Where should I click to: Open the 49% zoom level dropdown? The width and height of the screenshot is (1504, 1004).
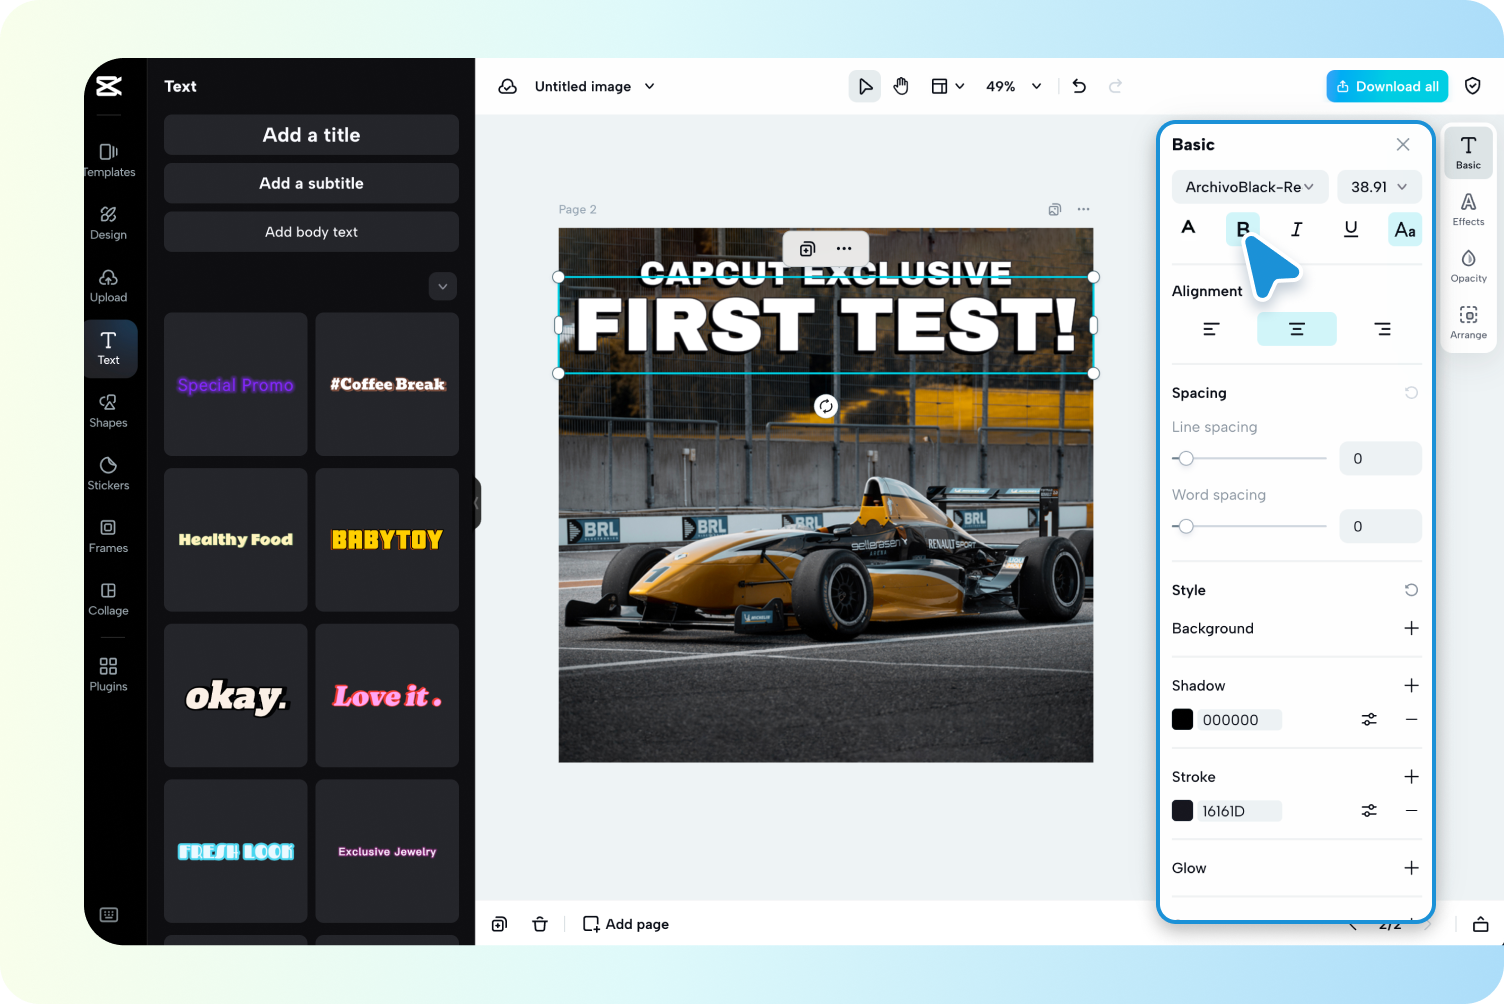(1013, 86)
